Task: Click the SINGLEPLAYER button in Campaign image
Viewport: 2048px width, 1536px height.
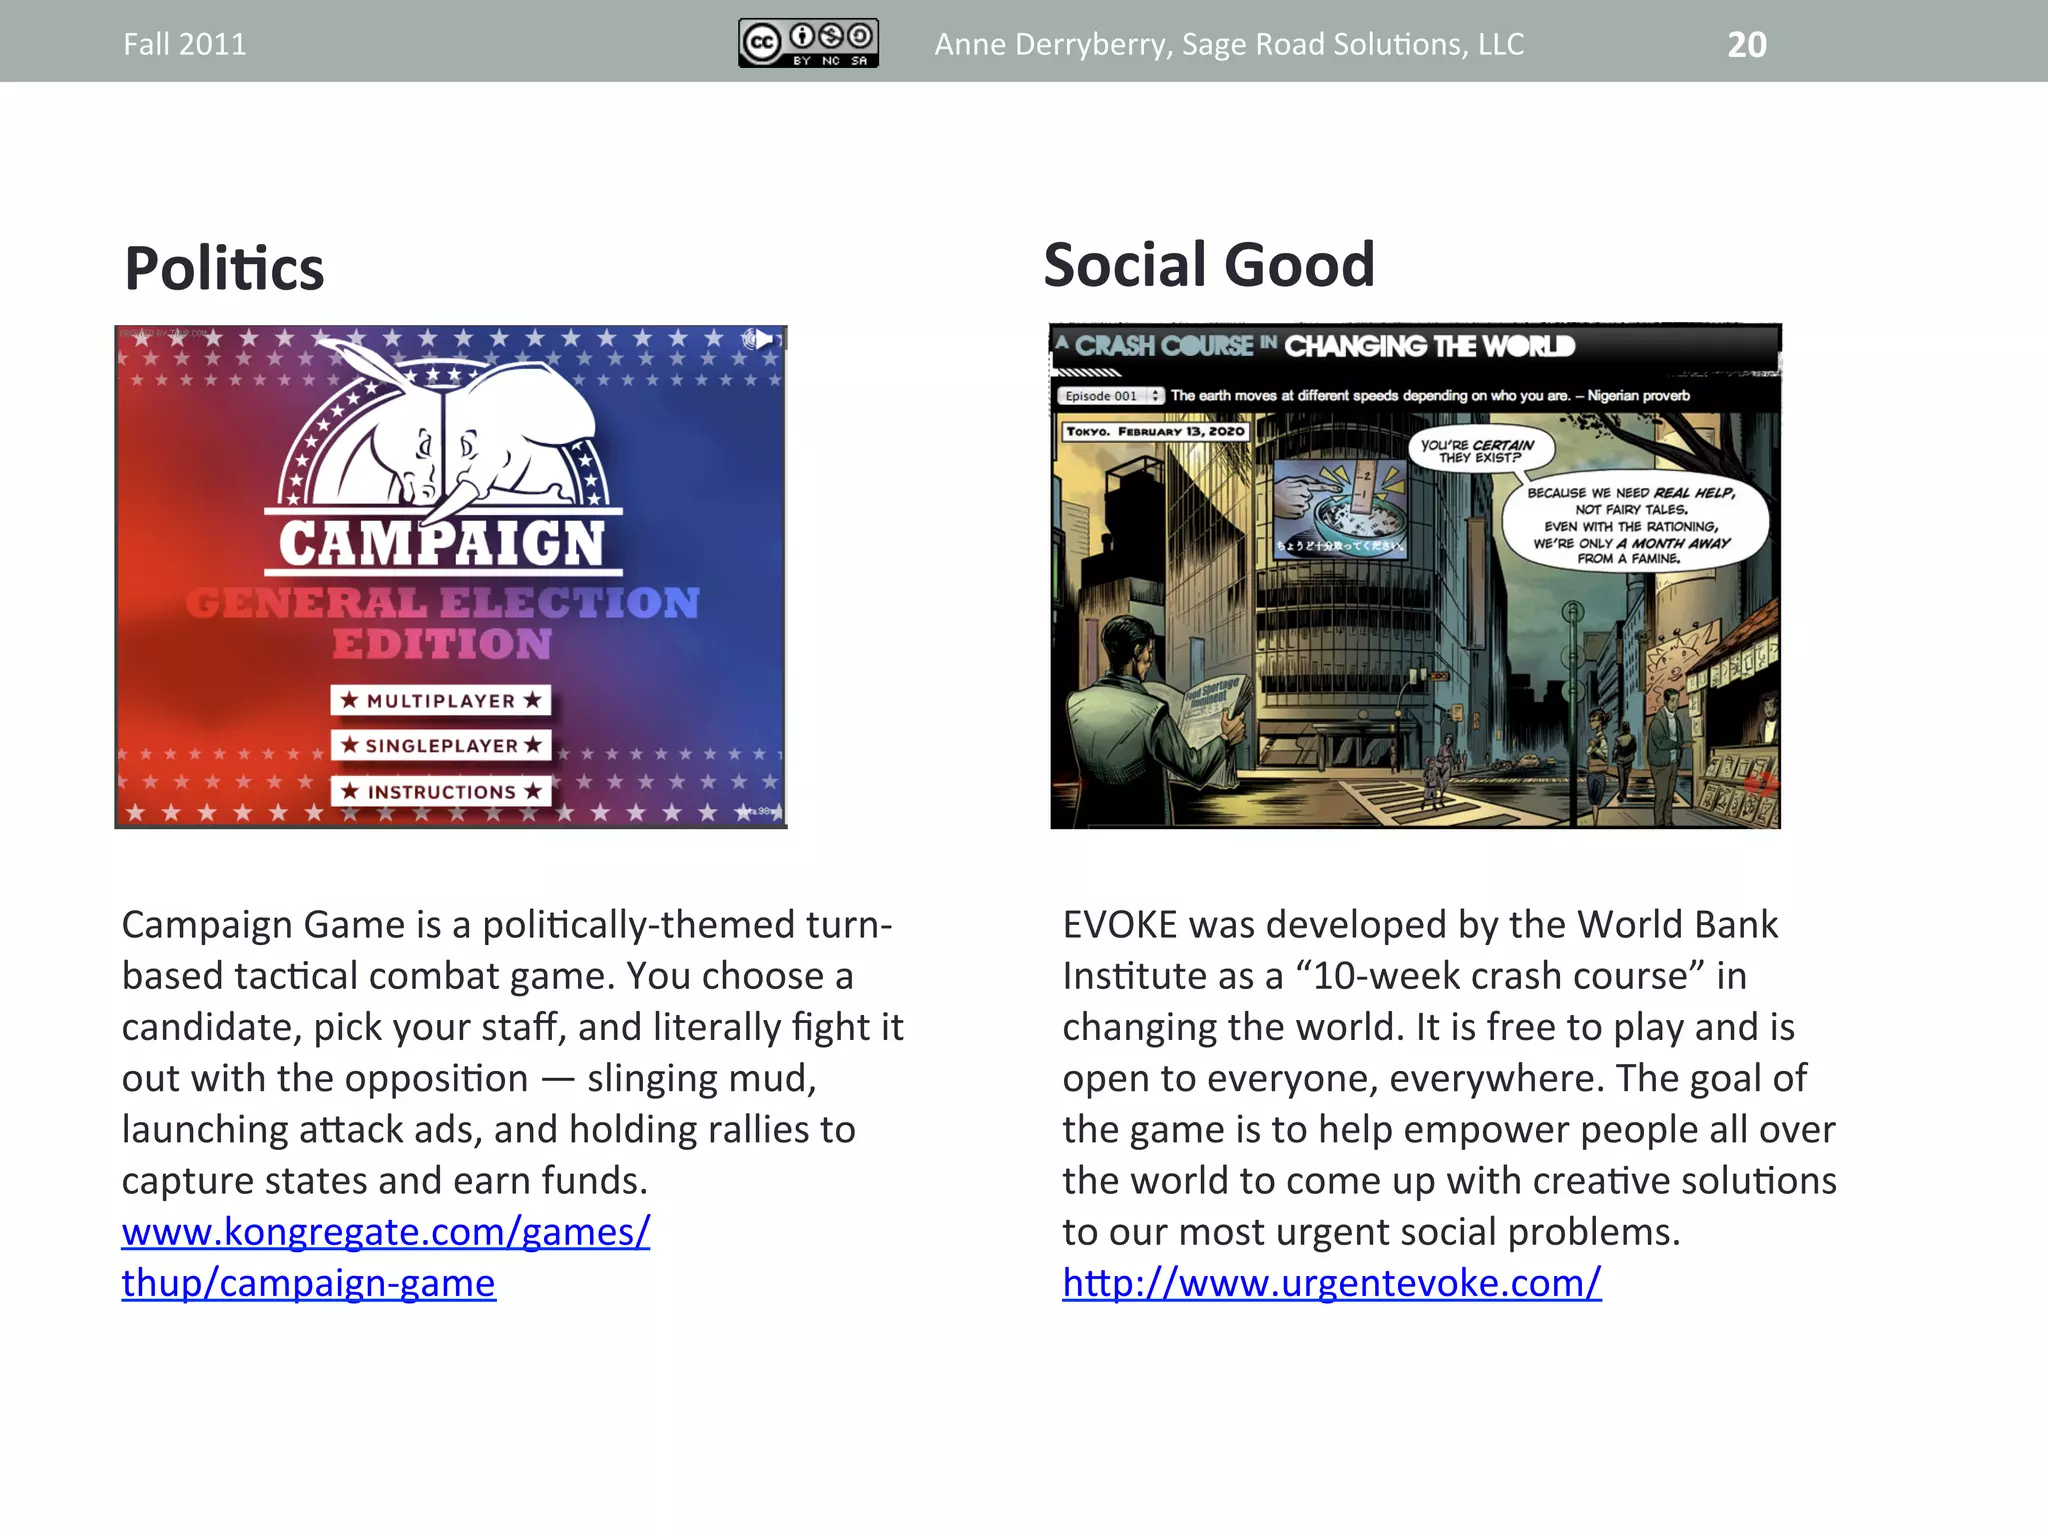Action: 441,745
